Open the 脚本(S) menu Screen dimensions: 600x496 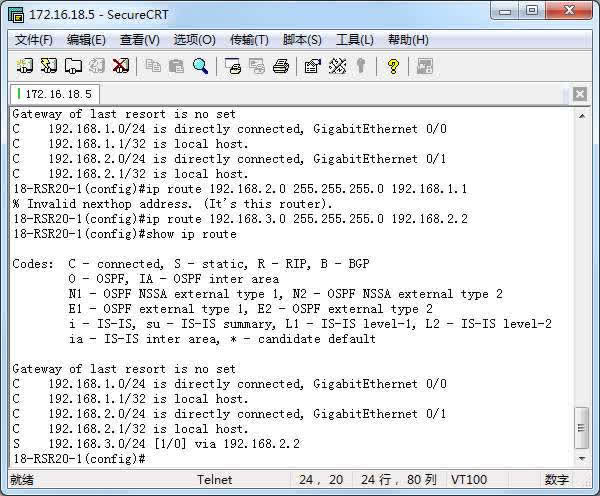pos(302,40)
